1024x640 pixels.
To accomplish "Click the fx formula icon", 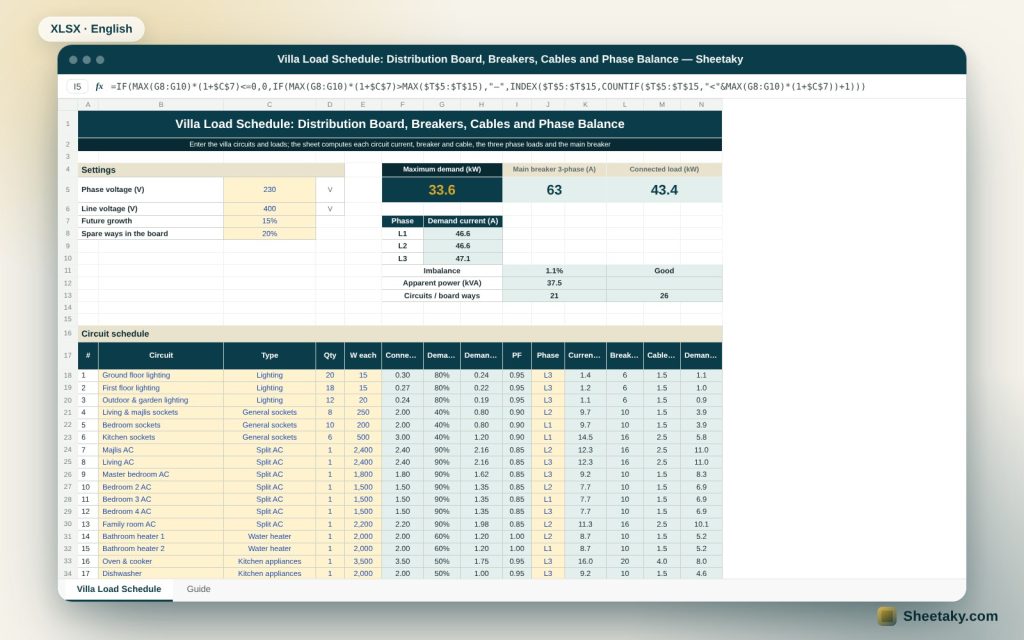I will point(99,86).
